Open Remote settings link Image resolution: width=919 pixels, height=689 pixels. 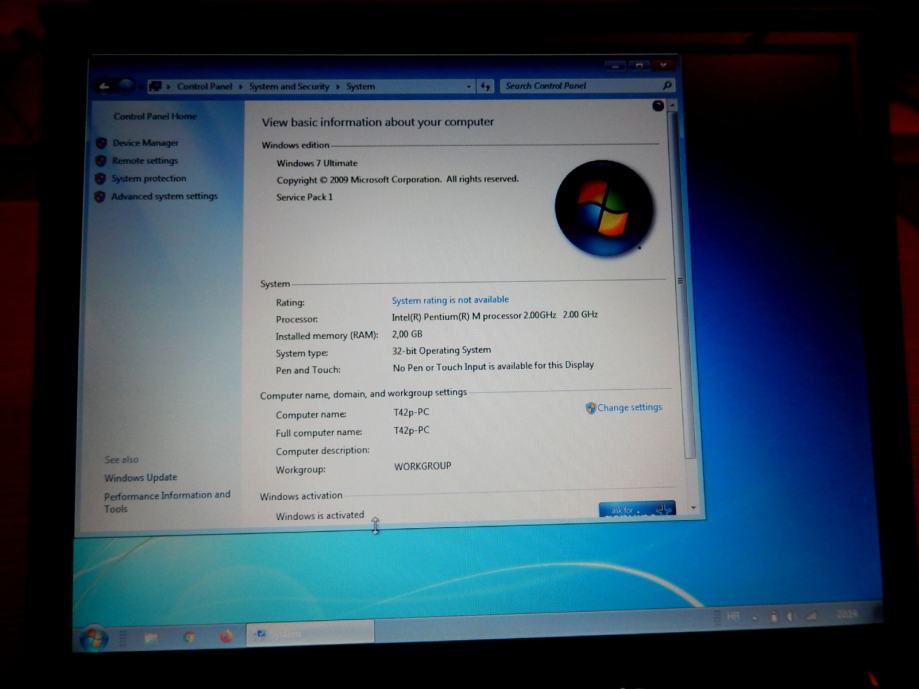145,161
